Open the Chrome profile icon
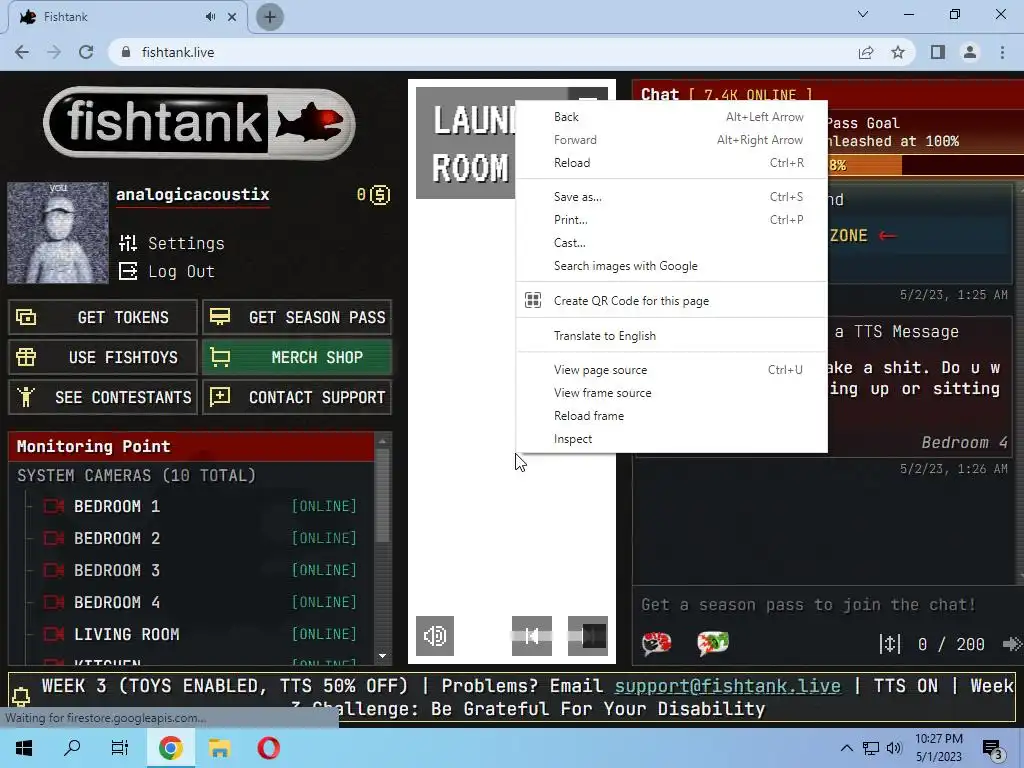This screenshot has height=768, width=1024. 970,52
